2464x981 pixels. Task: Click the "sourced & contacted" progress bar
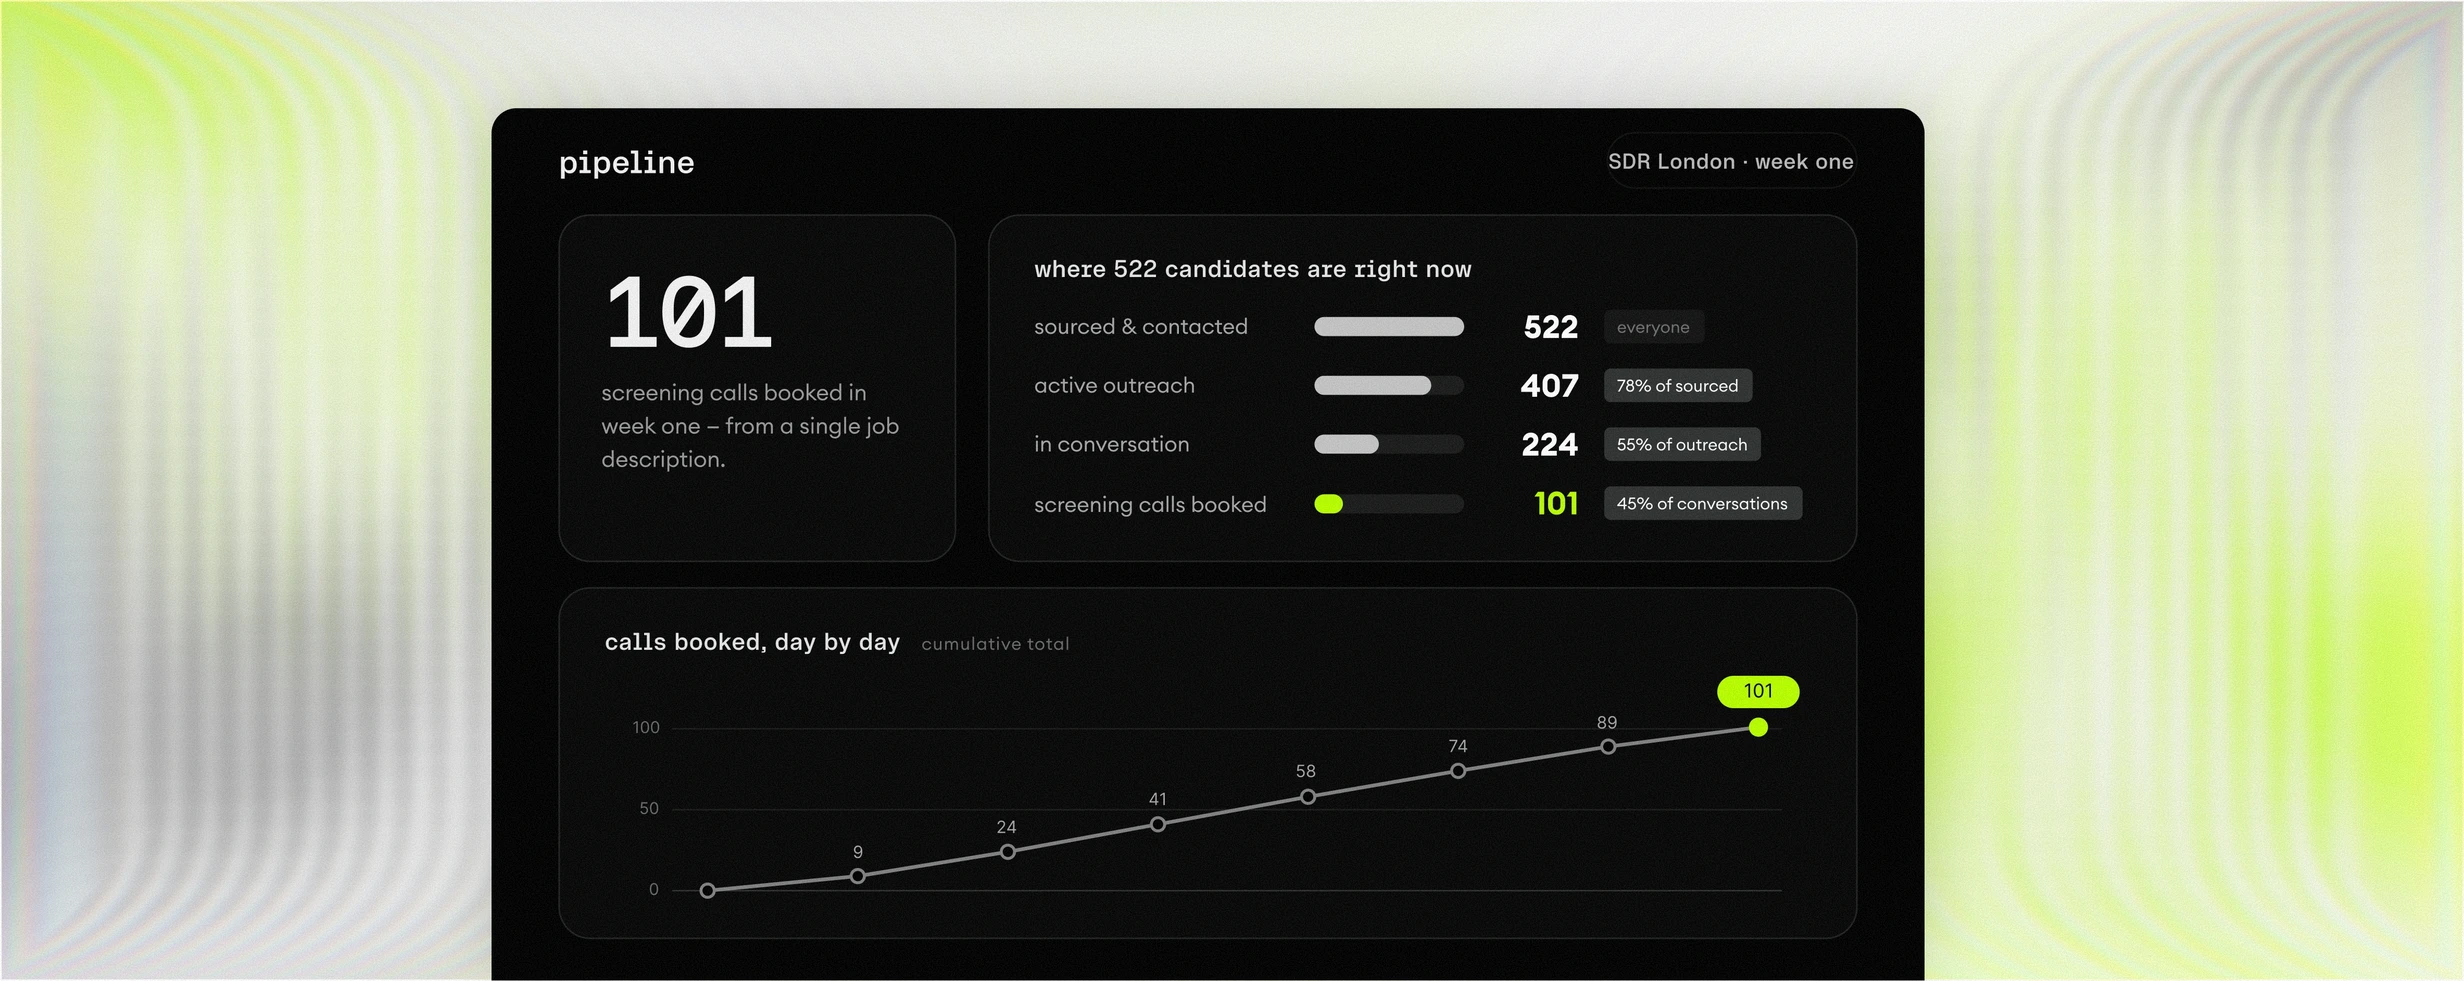[1389, 327]
